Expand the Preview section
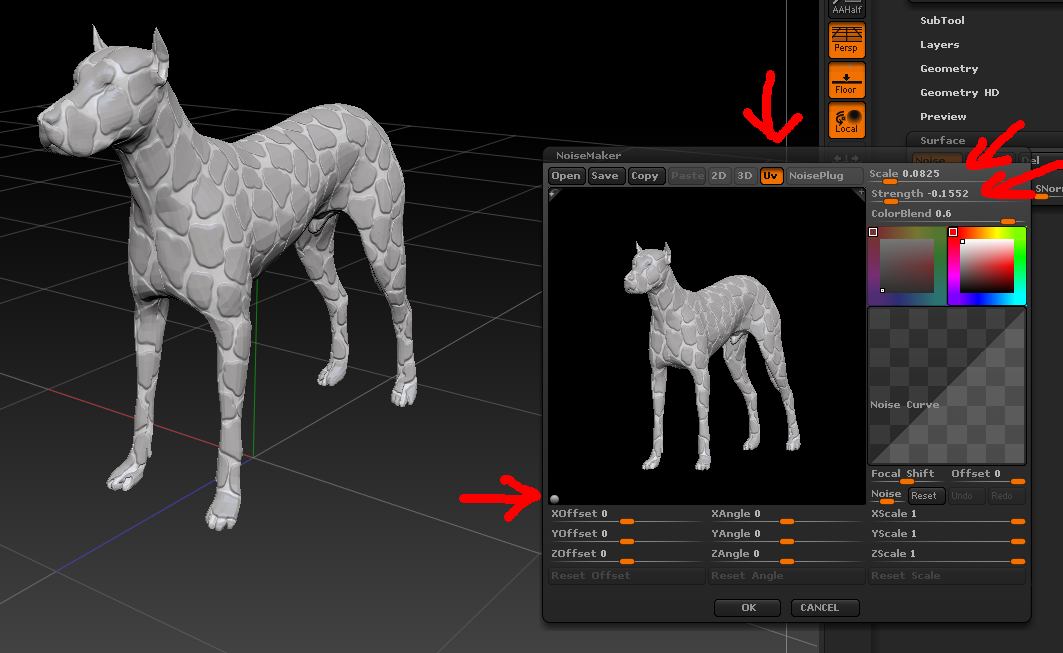 [943, 117]
